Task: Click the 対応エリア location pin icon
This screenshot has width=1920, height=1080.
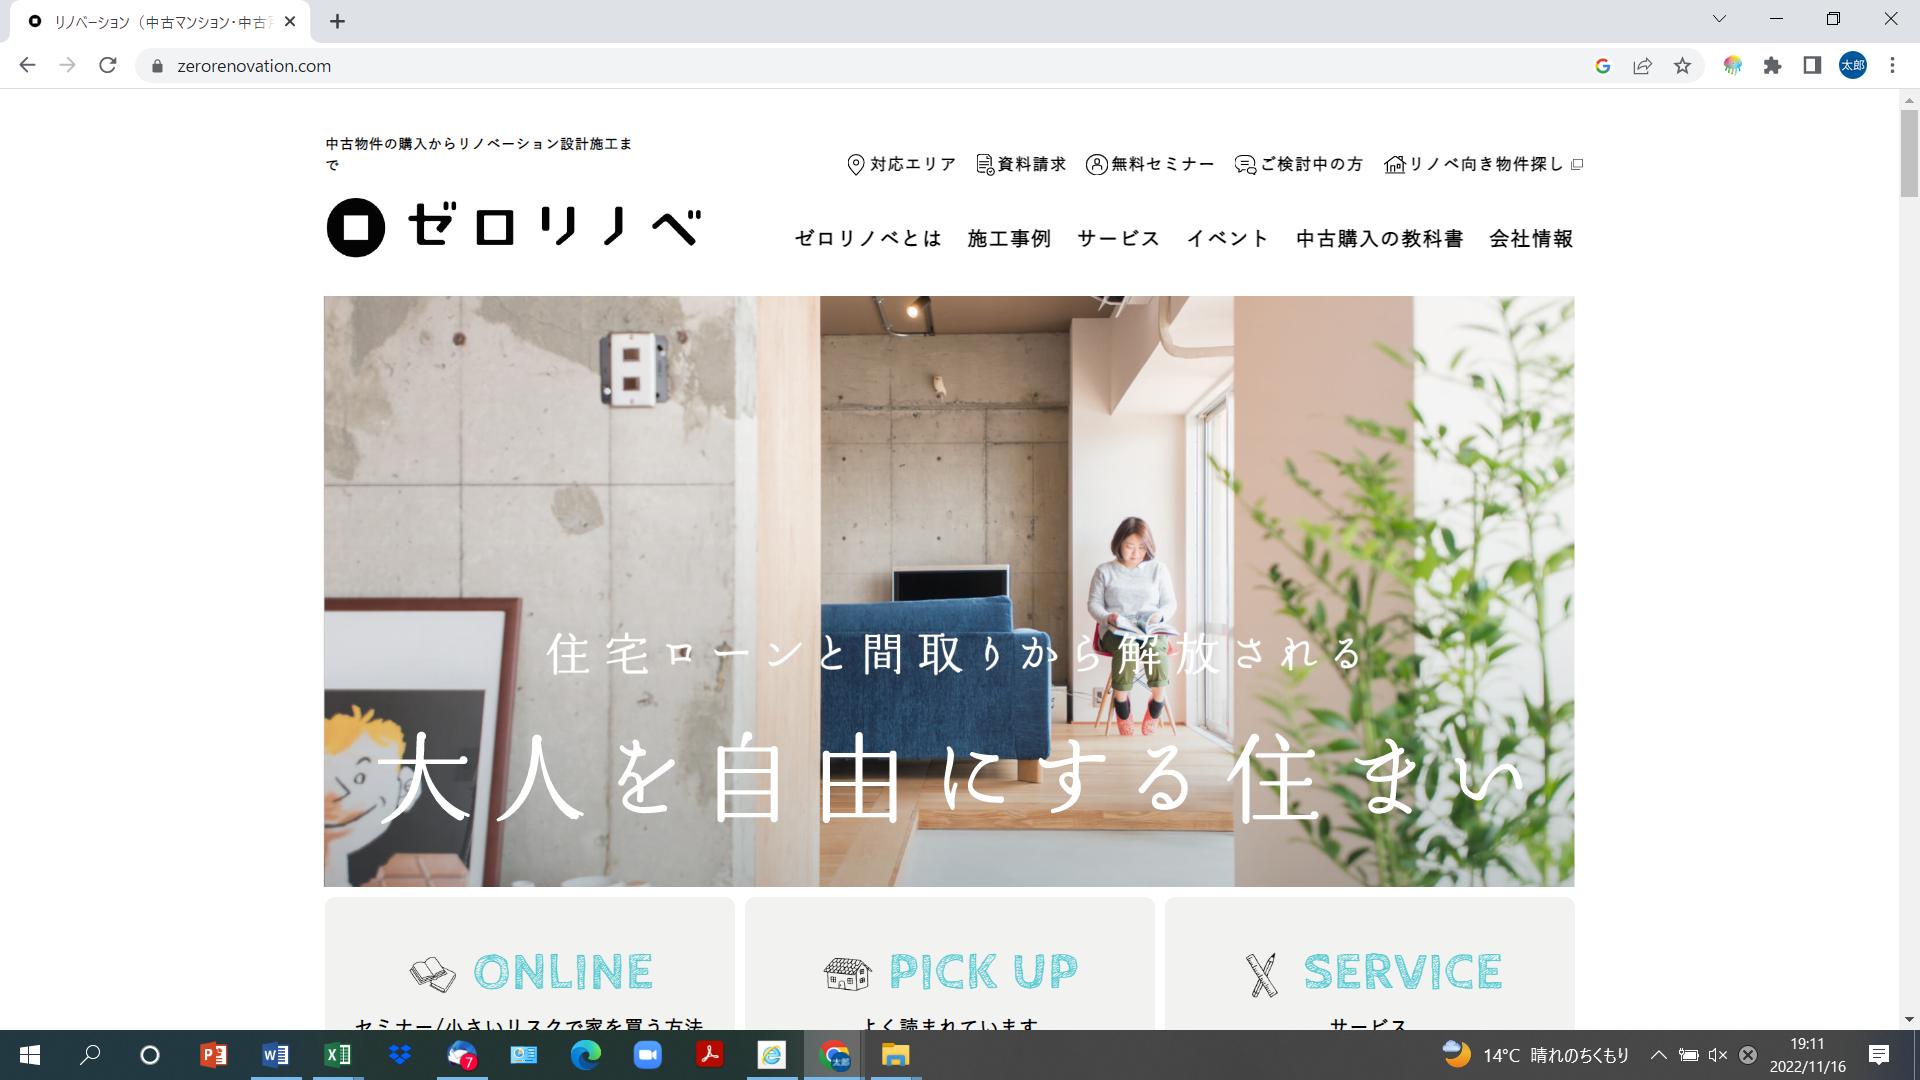Action: (x=855, y=165)
